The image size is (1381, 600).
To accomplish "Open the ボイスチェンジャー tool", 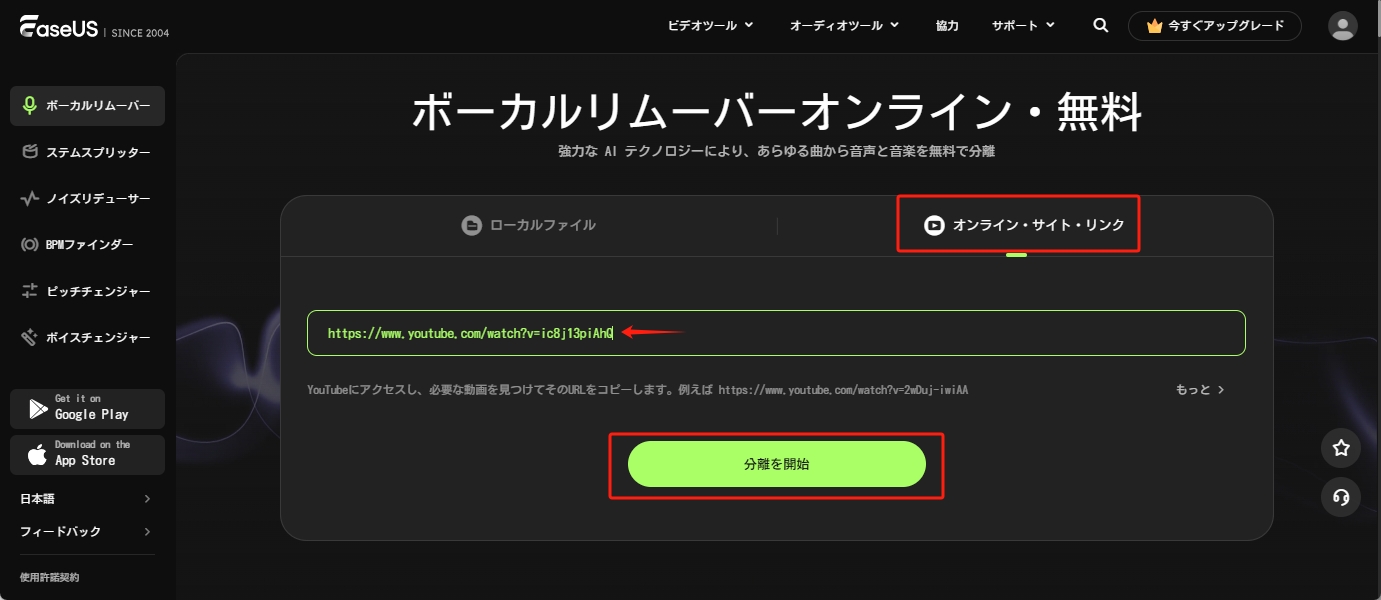I will point(87,337).
